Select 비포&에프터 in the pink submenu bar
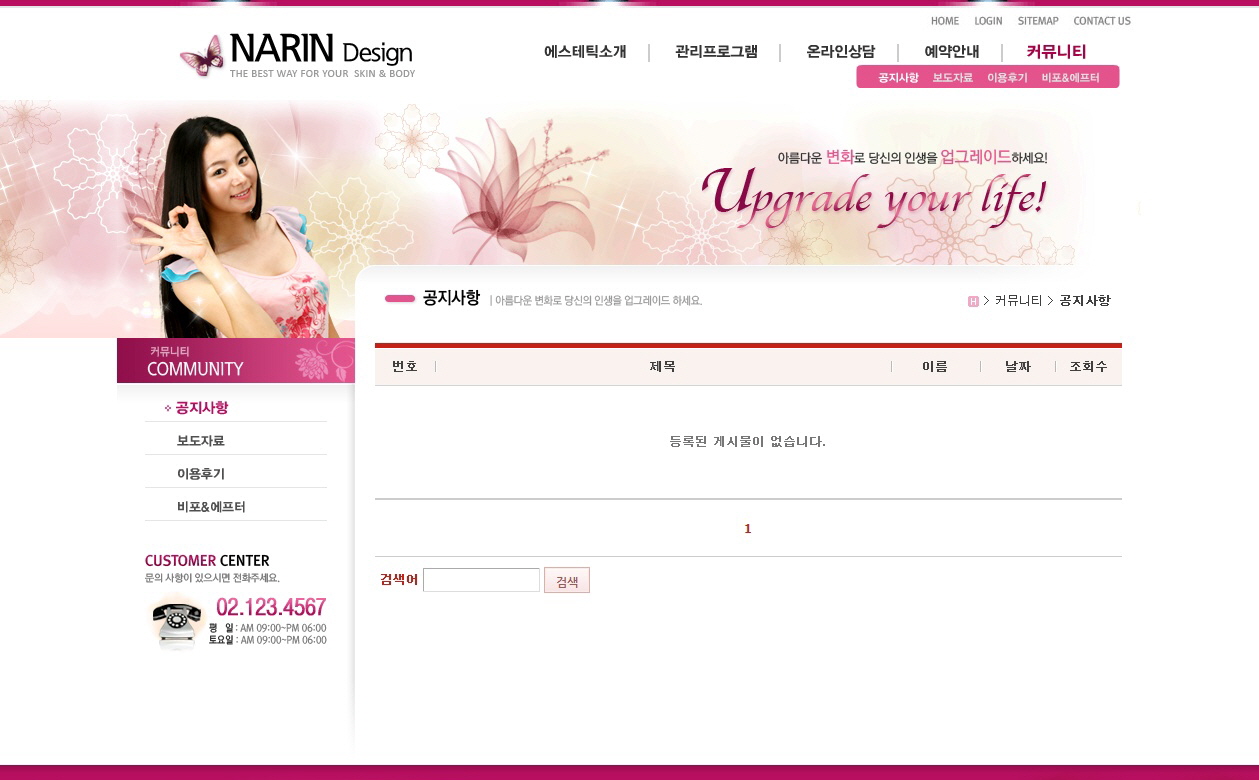The height and width of the screenshot is (780, 1259). 1070,78
